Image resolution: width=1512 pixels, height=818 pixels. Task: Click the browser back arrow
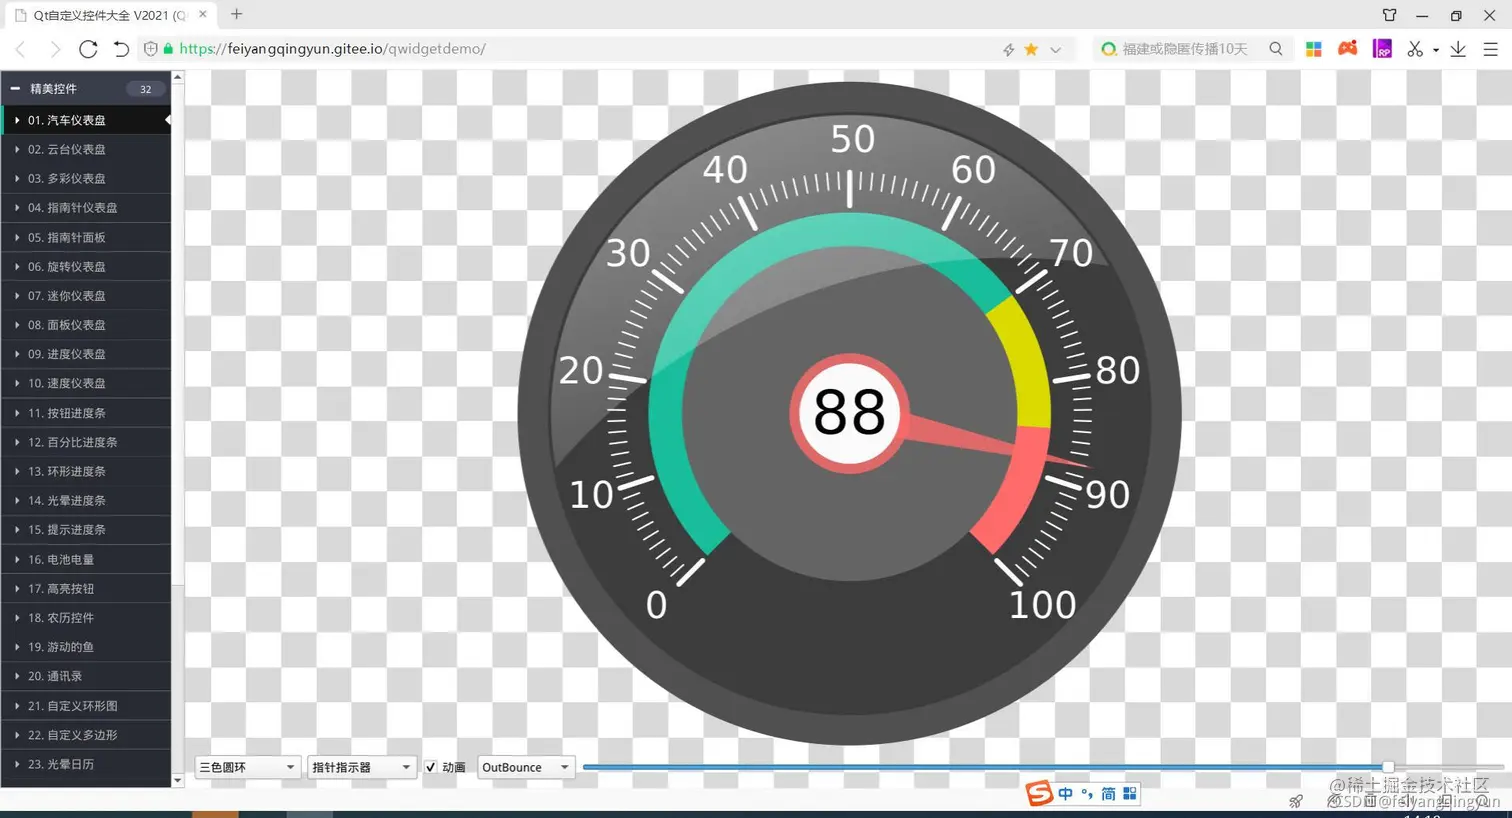tap(21, 49)
